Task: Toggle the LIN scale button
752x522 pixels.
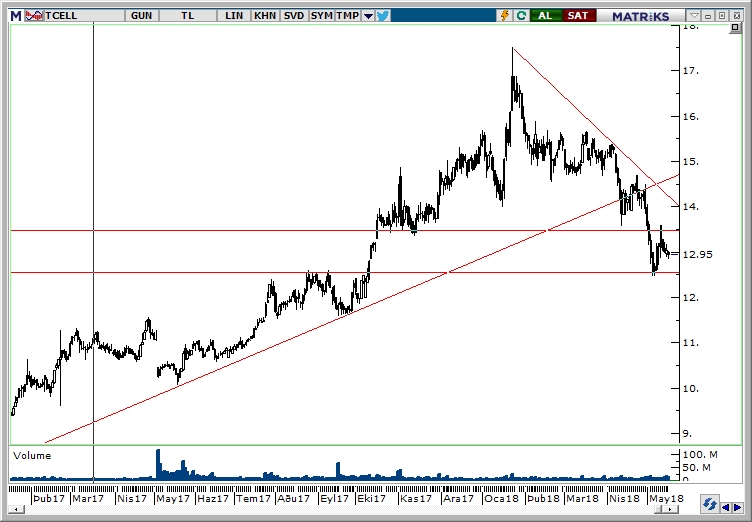Action: coord(234,16)
